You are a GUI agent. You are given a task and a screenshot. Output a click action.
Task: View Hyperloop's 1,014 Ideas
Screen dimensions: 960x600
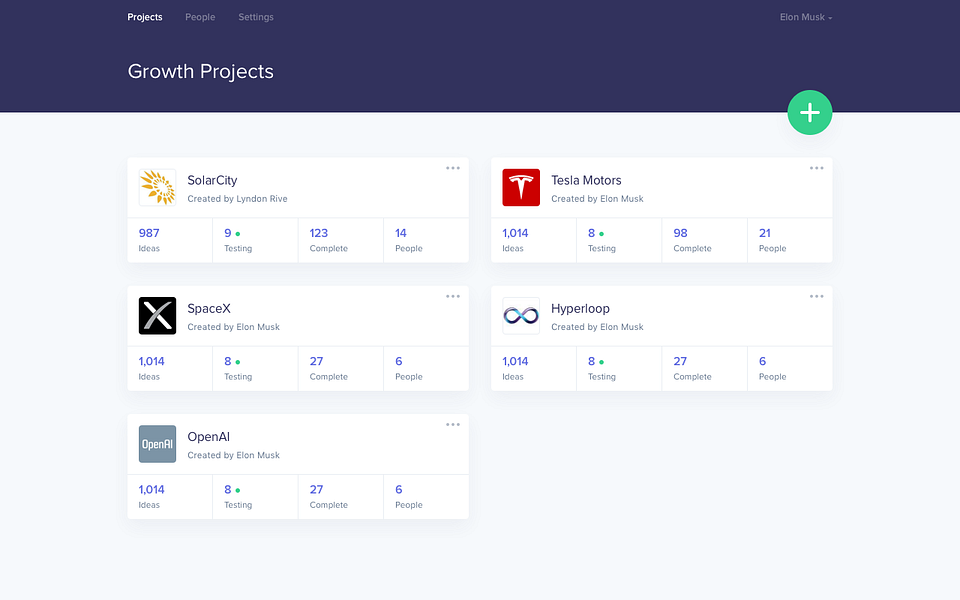pyautogui.click(x=533, y=369)
